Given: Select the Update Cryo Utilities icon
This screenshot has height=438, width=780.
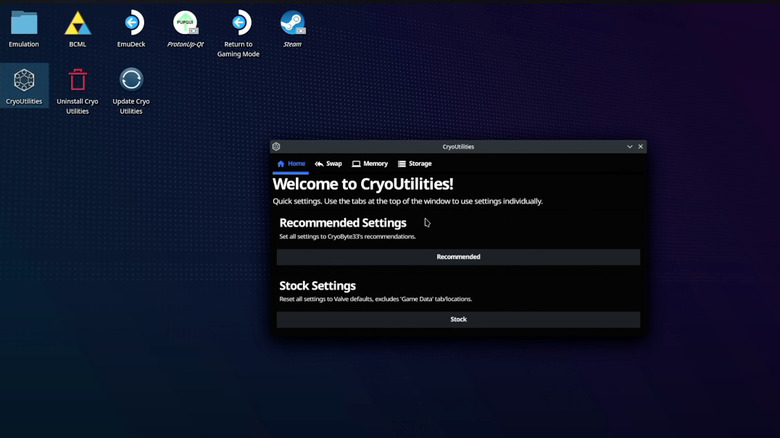Looking at the screenshot, I should [131, 91].
